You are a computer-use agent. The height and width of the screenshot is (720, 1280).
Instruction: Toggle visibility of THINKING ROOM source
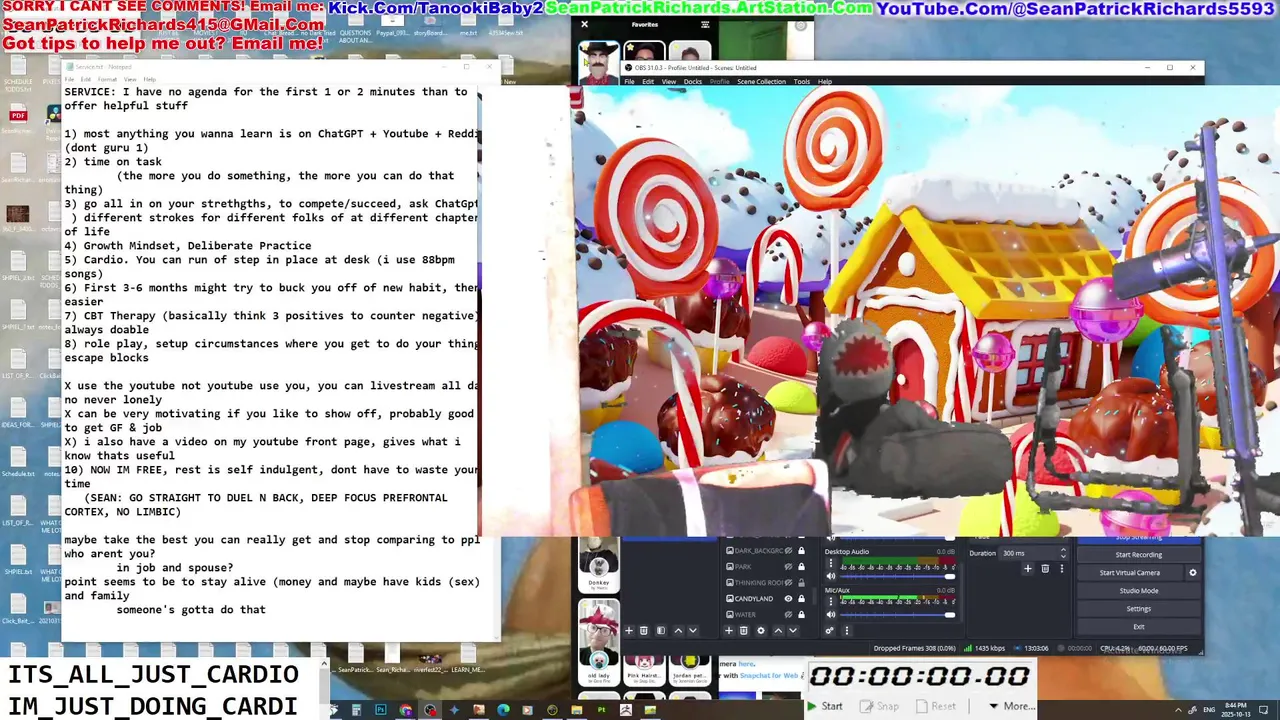coord(788,583)
